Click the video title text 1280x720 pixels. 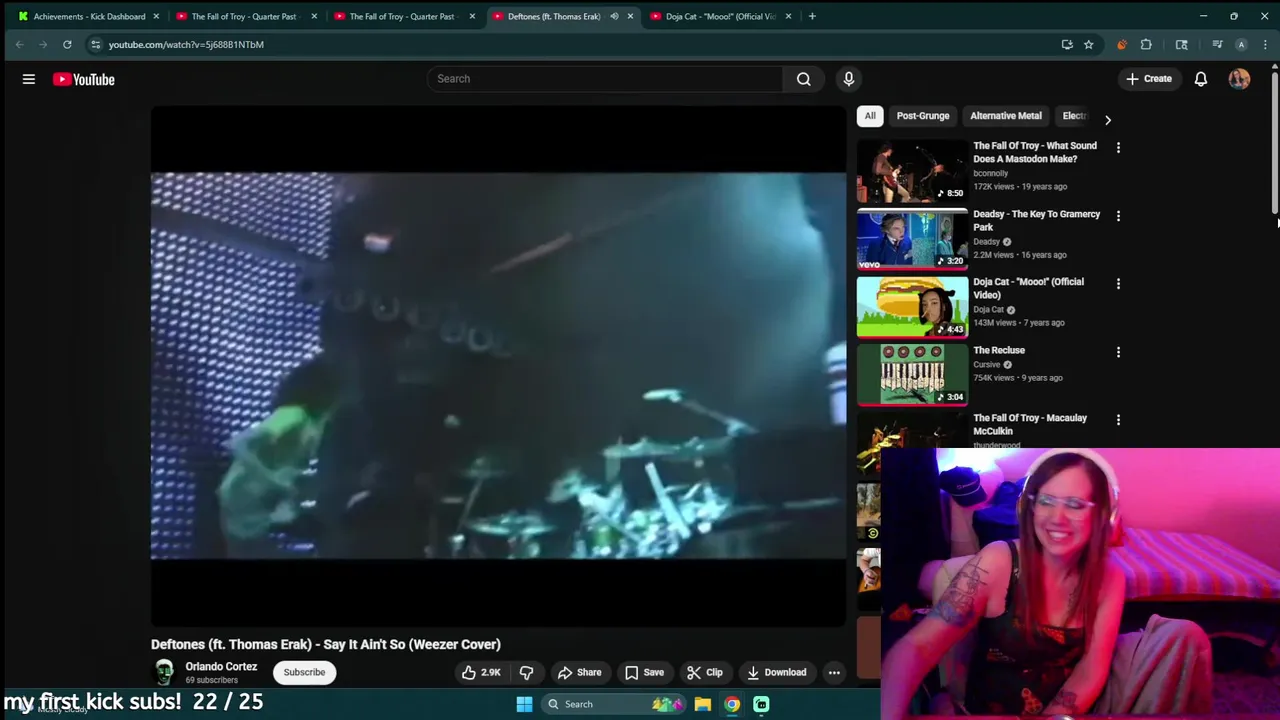[x=326, y=644]
